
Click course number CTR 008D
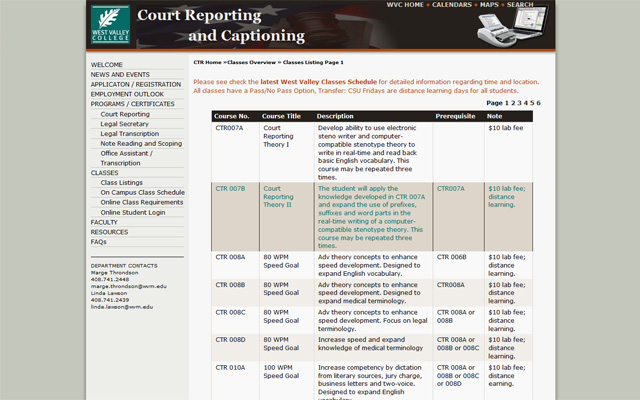coord(230,340)
